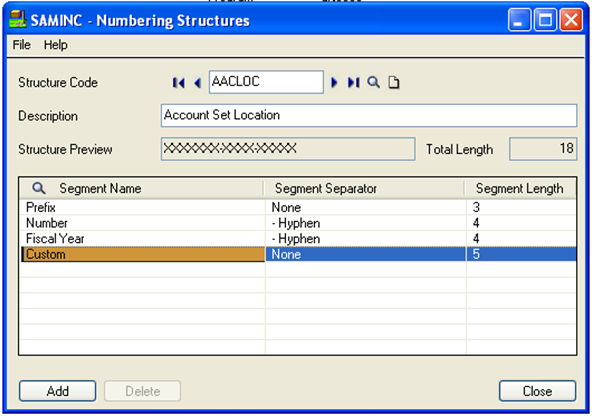This screenshot has width=592, height=416.
Task: Click the Close button
Action: [x=537, y=391]
